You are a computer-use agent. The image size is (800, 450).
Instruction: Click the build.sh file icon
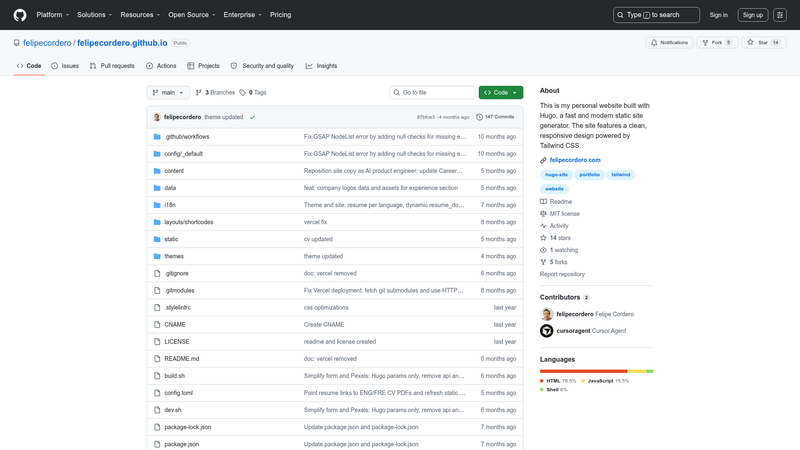pos(157,376)
